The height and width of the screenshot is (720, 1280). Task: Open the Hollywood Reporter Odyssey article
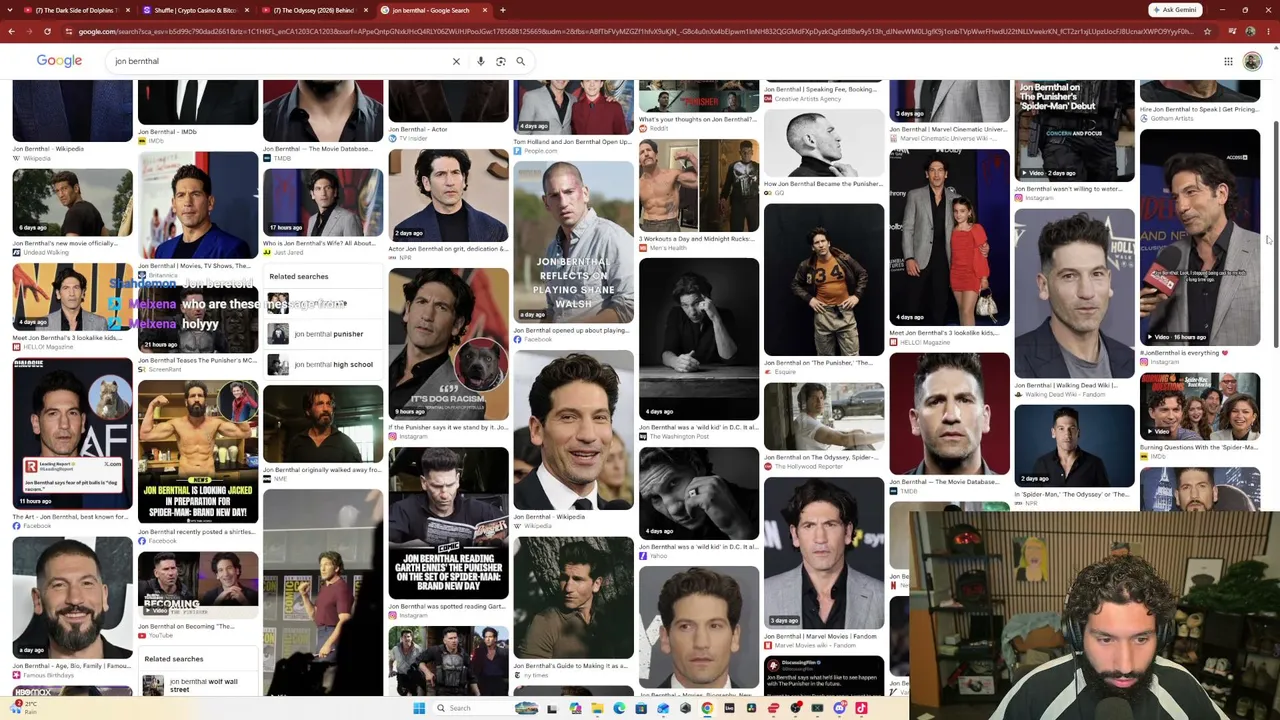(821, 457)
